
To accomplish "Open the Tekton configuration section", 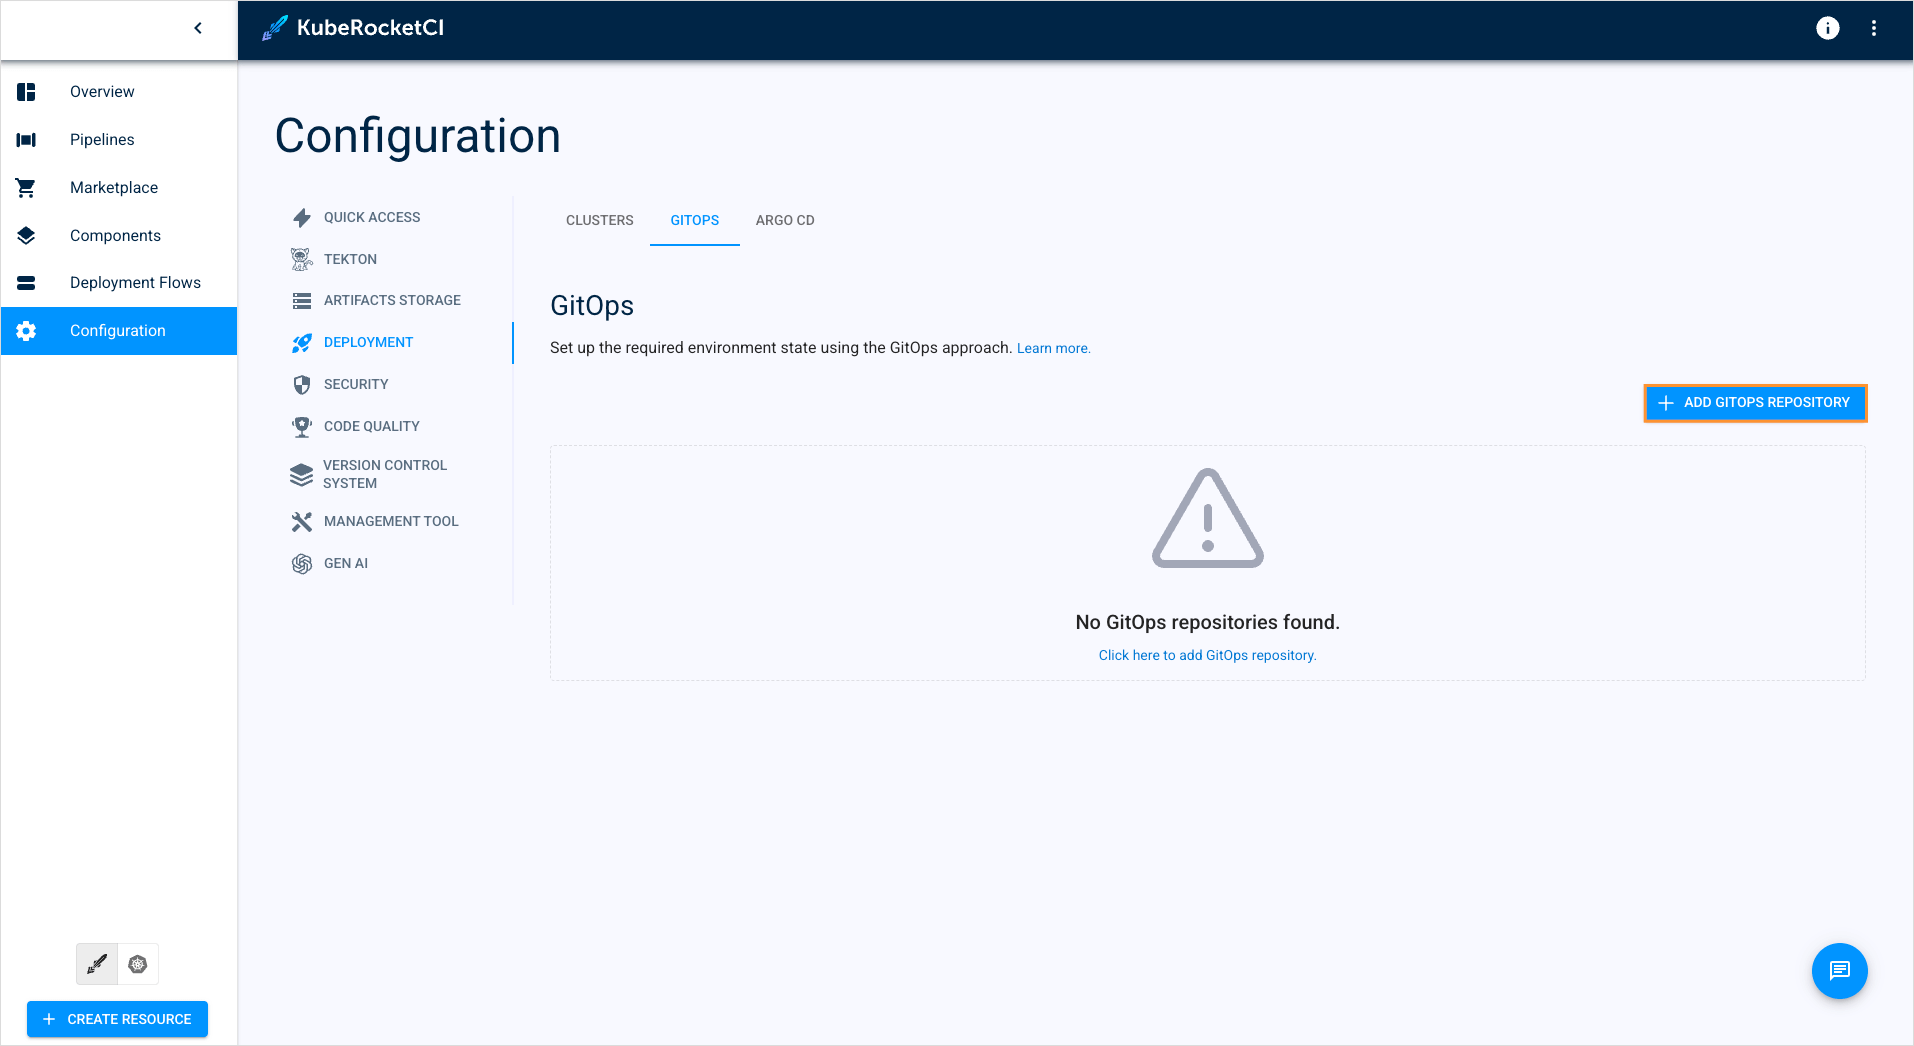I will [x=349, y=259].
